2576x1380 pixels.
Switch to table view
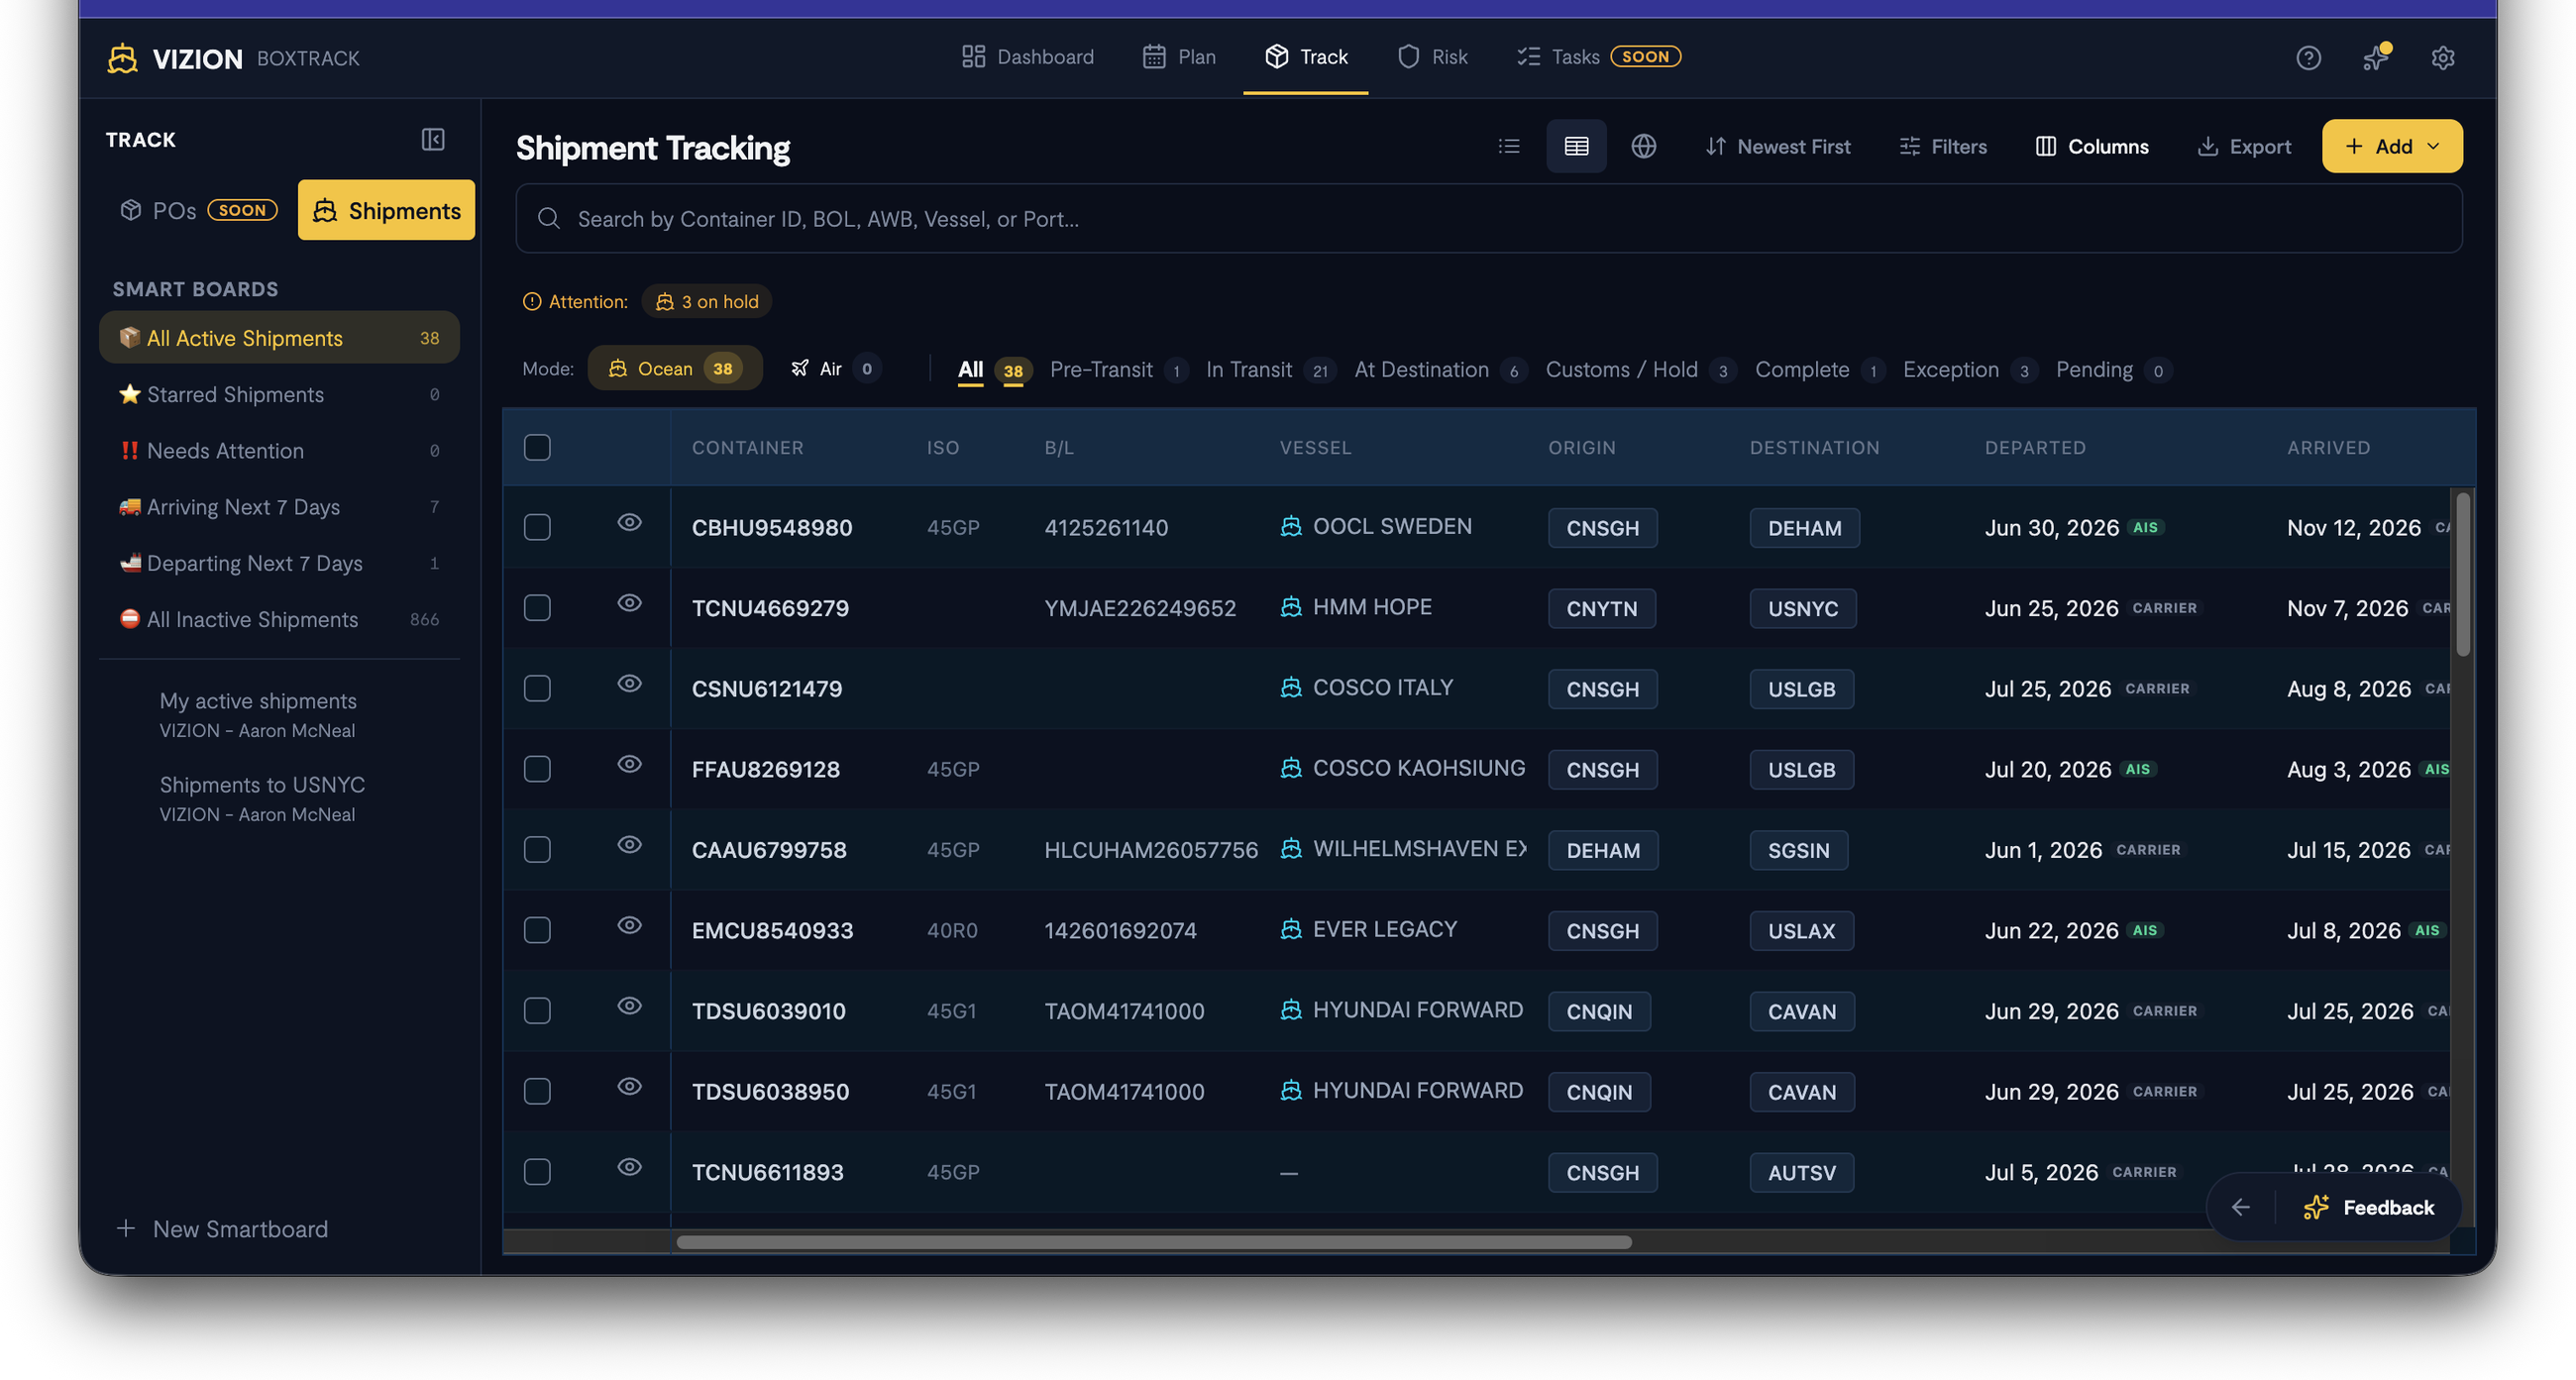coord(1576,146)
